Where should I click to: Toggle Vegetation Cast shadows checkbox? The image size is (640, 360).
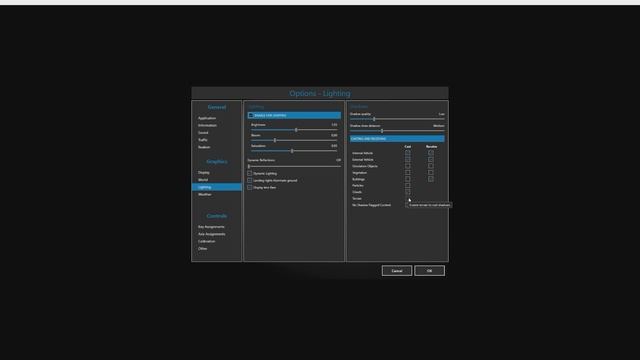407,173
